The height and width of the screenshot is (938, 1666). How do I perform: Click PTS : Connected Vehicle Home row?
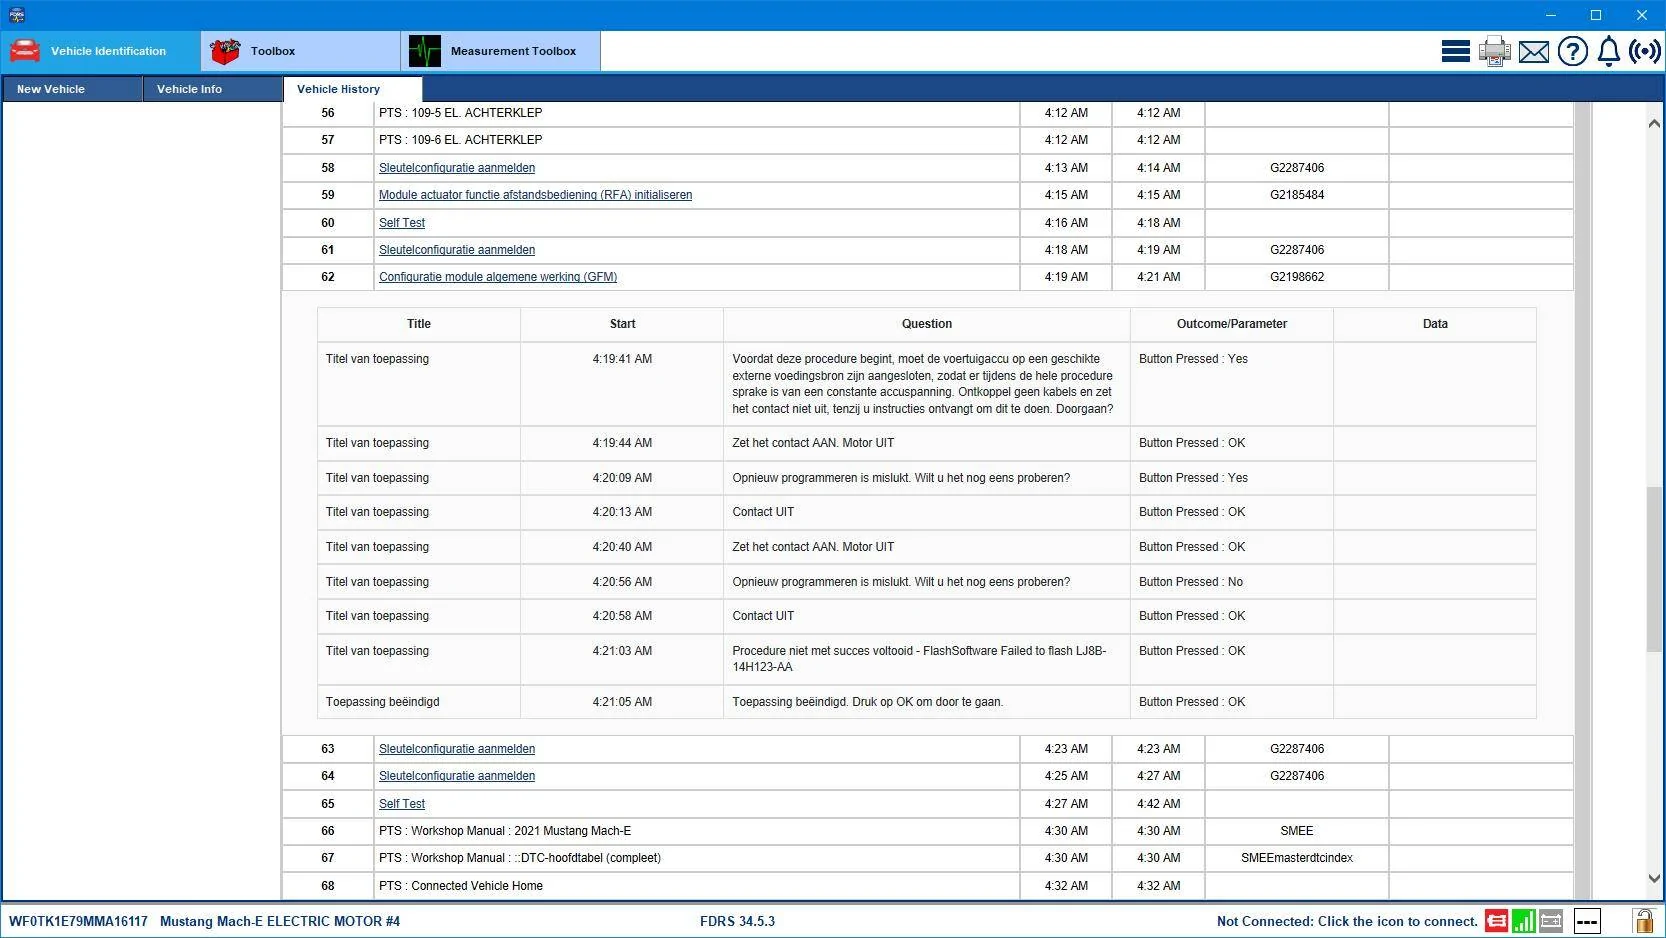pyautogui.click(x=696, y=886)
